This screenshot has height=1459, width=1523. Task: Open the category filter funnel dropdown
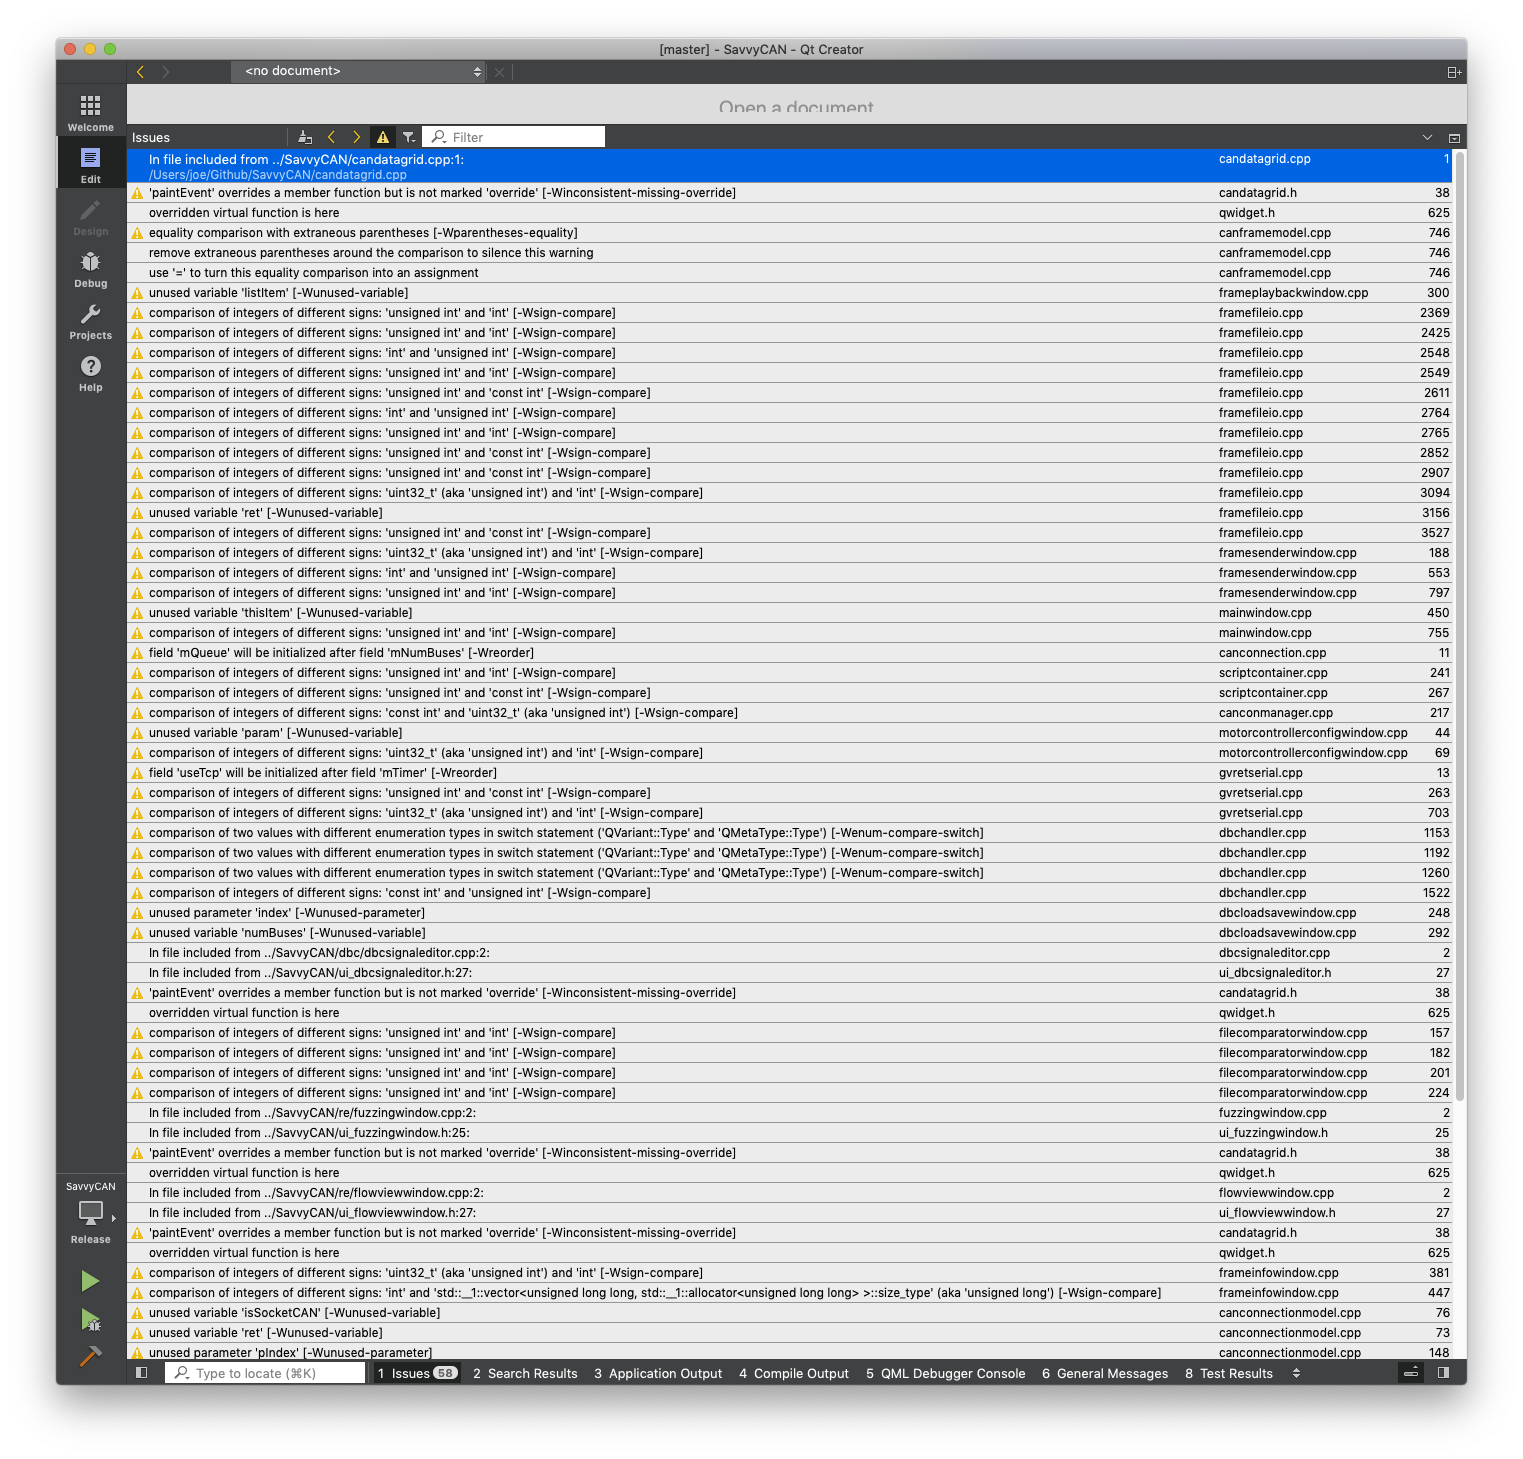[411, 137]
